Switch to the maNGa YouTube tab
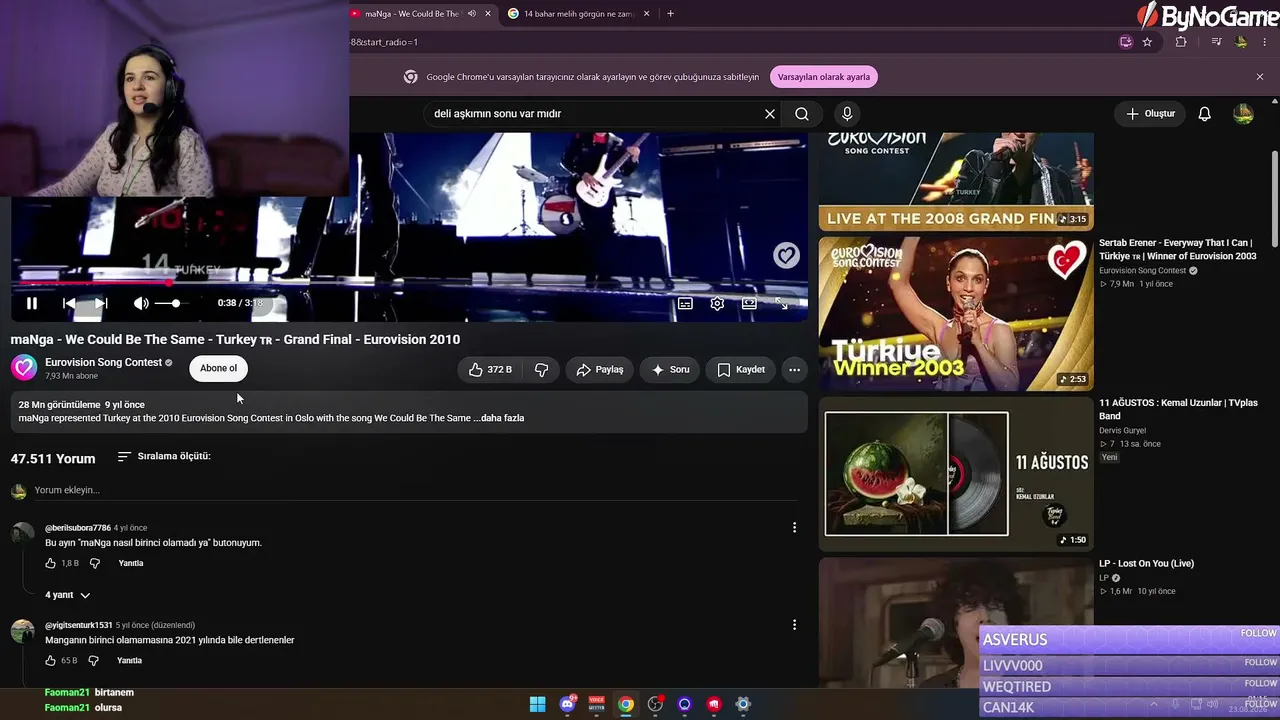Viewport: 1280px width, 720px height. pyautogui.click(x=411, y=14)
